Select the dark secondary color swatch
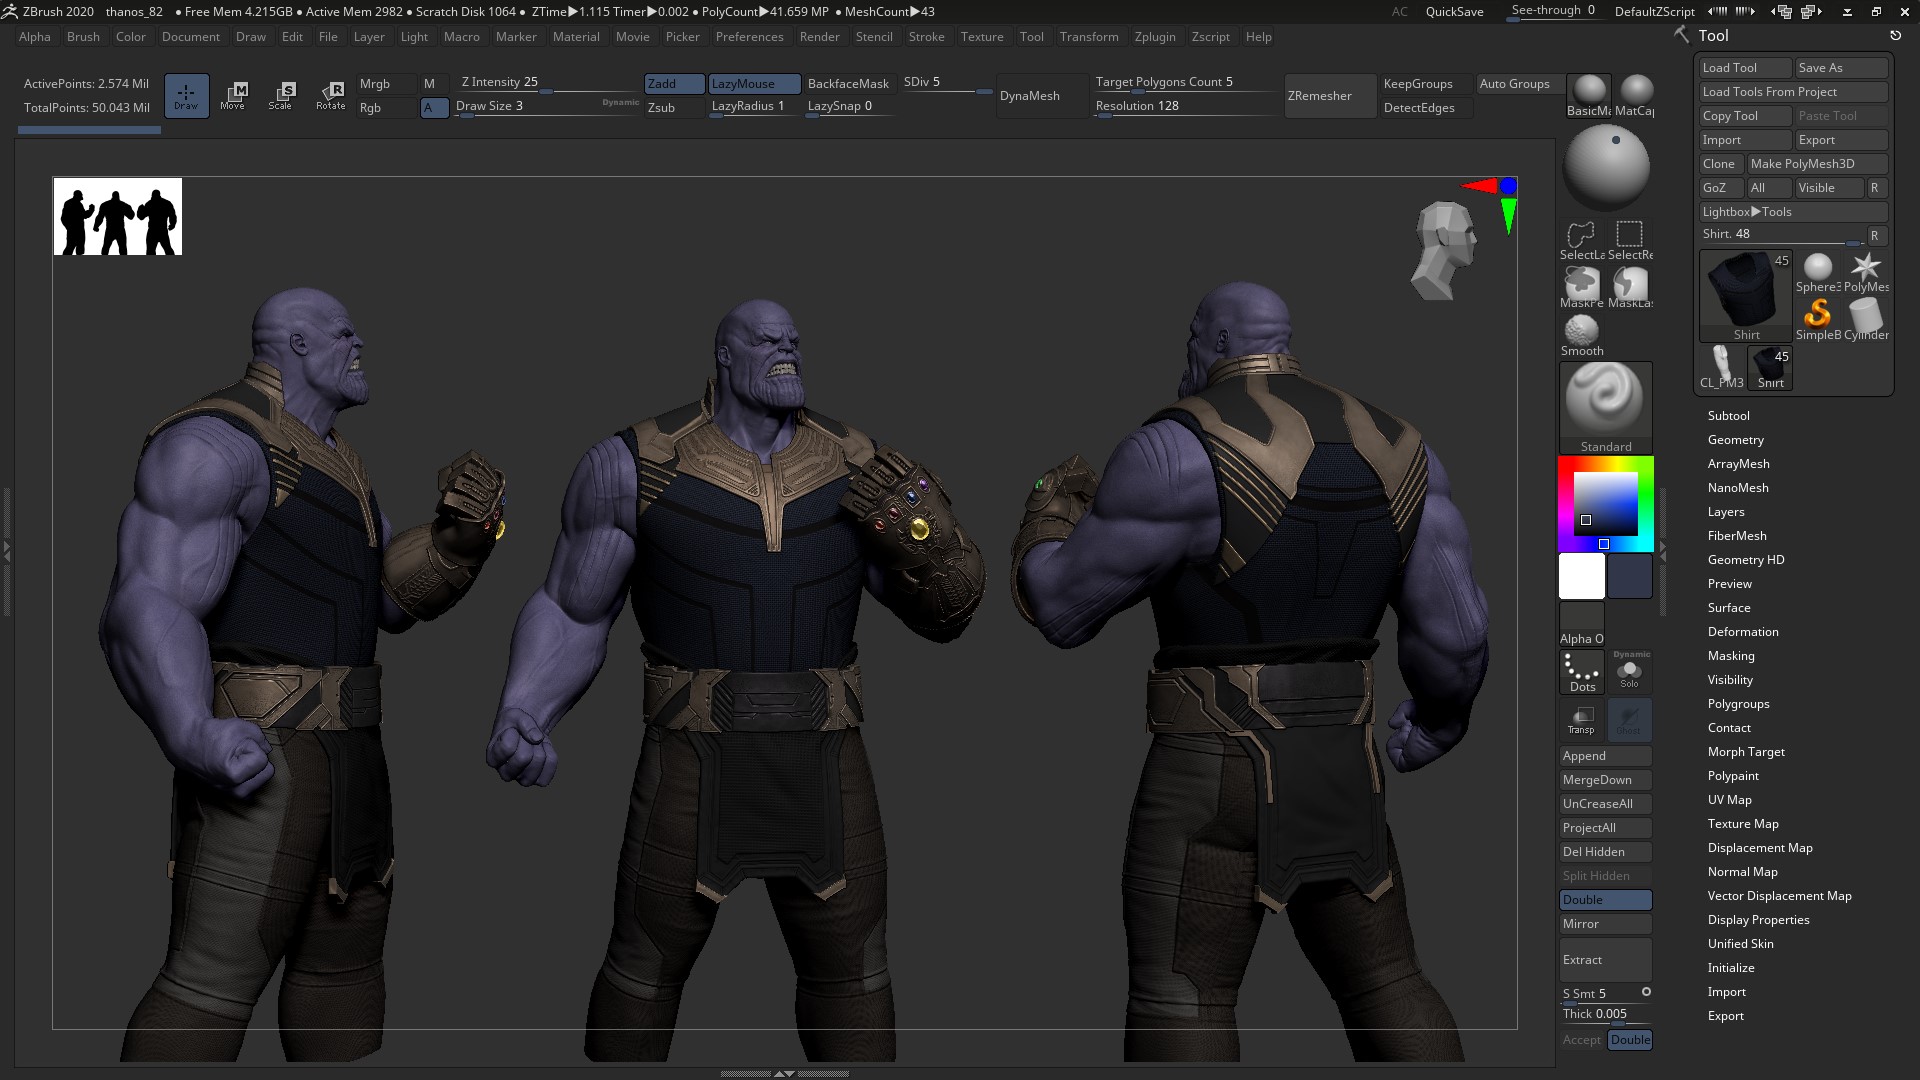This screenshot has width=1920, height=1080. (1629, 576)
